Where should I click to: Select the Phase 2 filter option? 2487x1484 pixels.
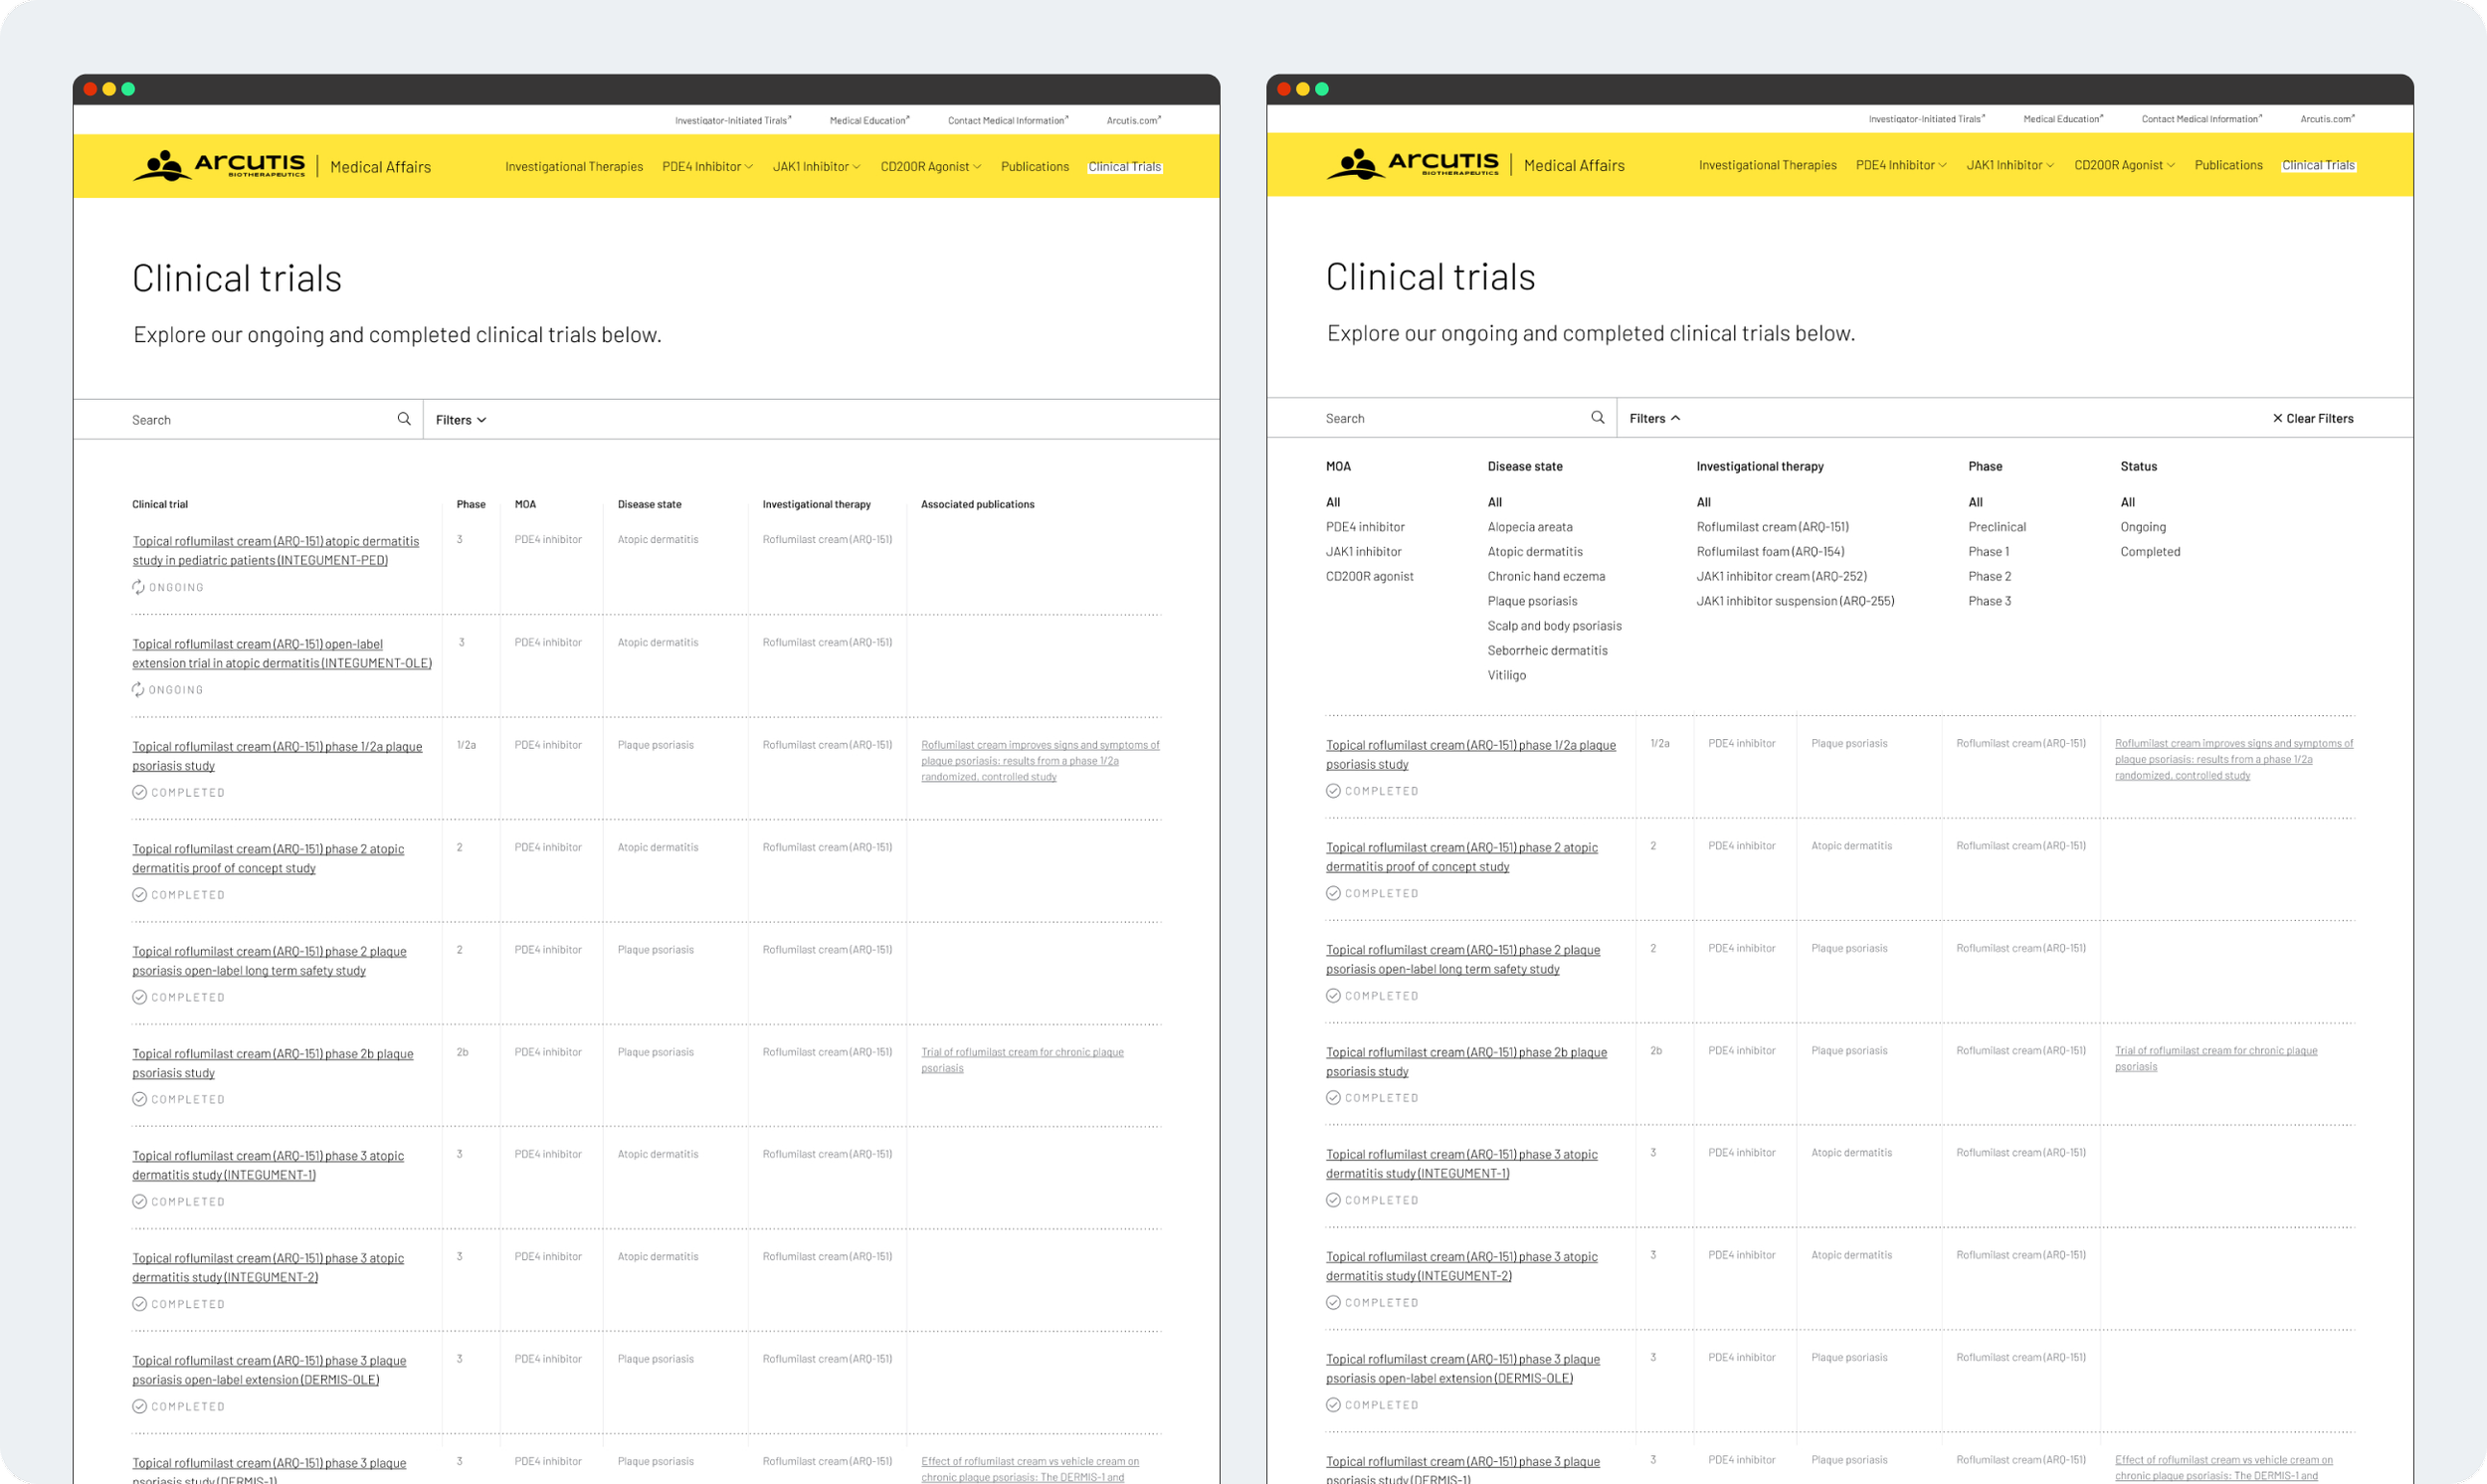(1989, 576)
